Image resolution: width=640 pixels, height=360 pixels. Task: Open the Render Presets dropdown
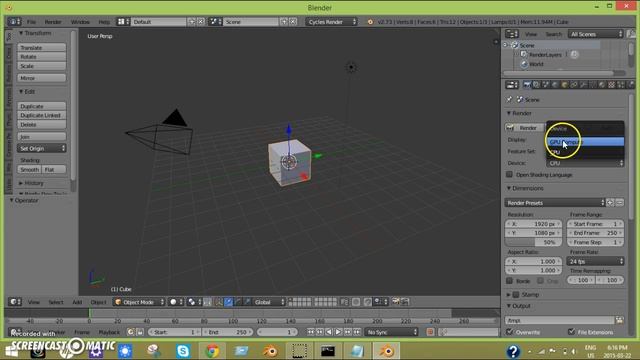pyautogui.click(x=555, y=202)
